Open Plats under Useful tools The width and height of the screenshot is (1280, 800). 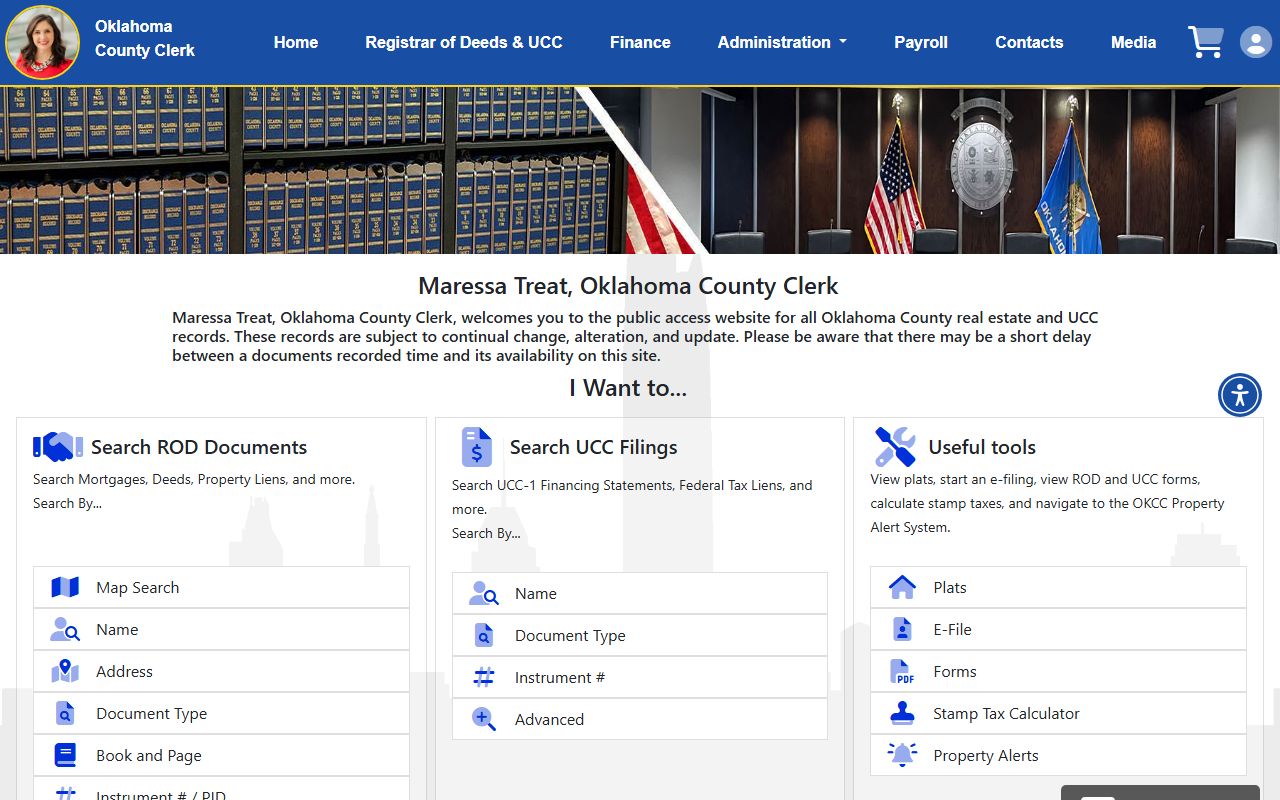[x=1058, y=587]
